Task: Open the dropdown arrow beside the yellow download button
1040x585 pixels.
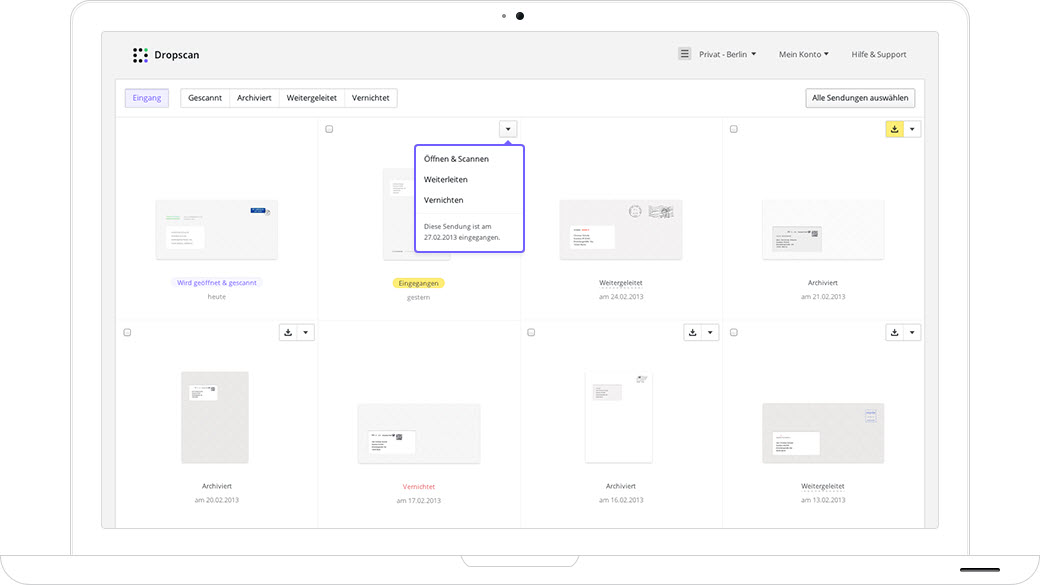Action: [x=911, y=128]
